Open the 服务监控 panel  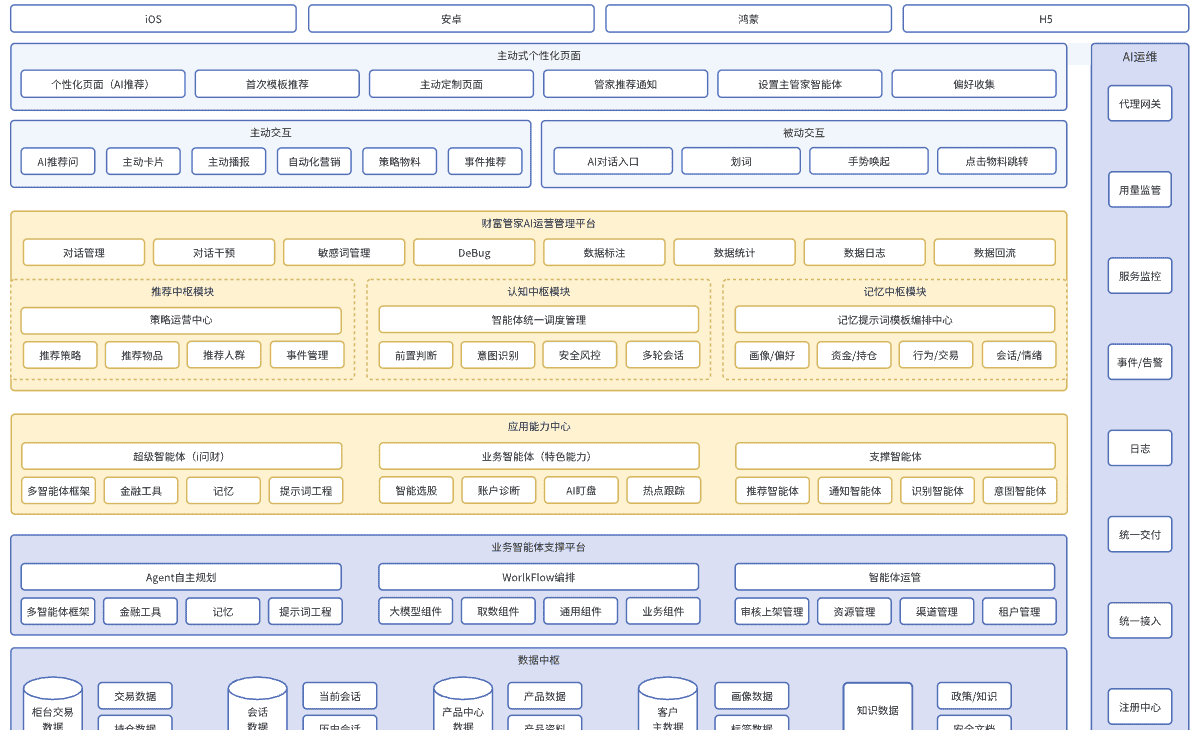[1139, 275]
